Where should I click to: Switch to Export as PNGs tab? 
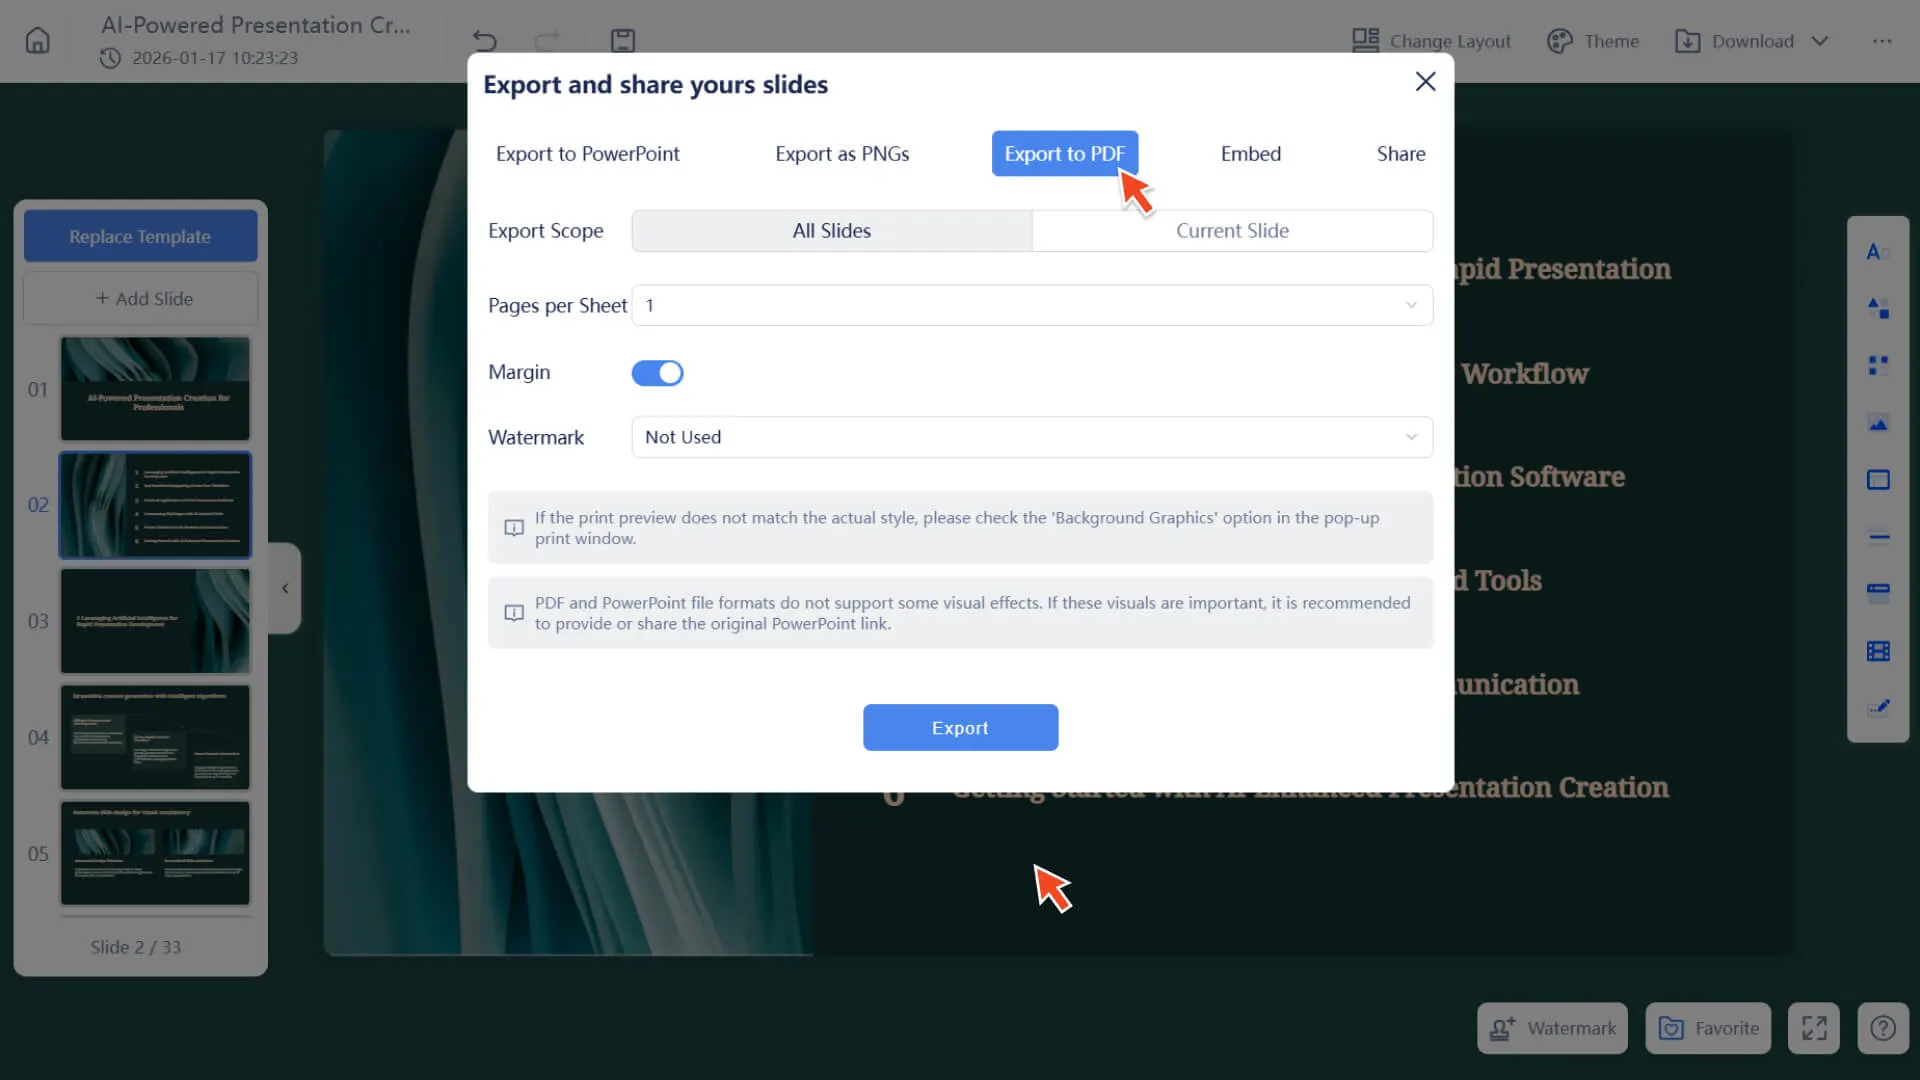tap(842, 154)
